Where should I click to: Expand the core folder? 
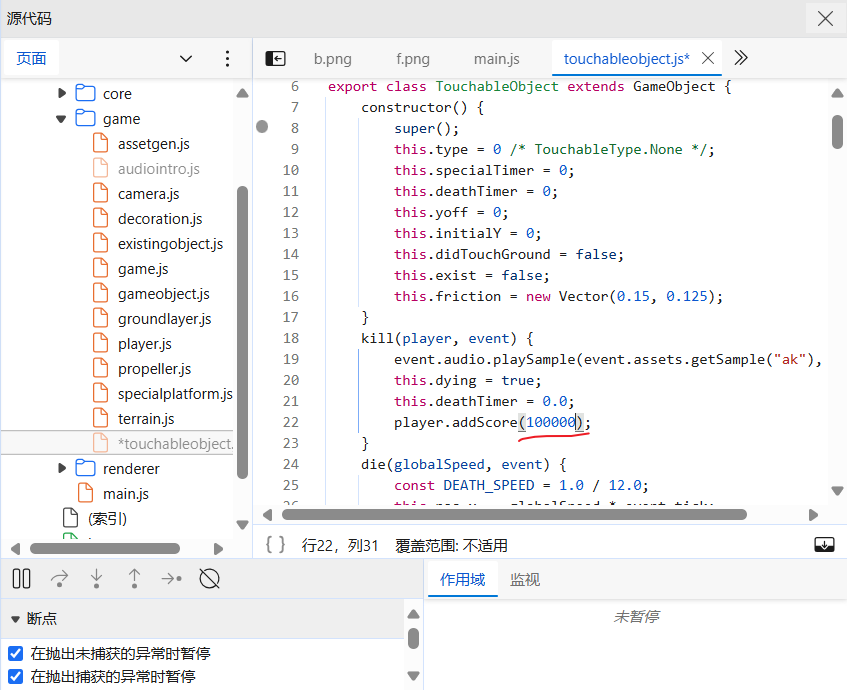[62, 93]
